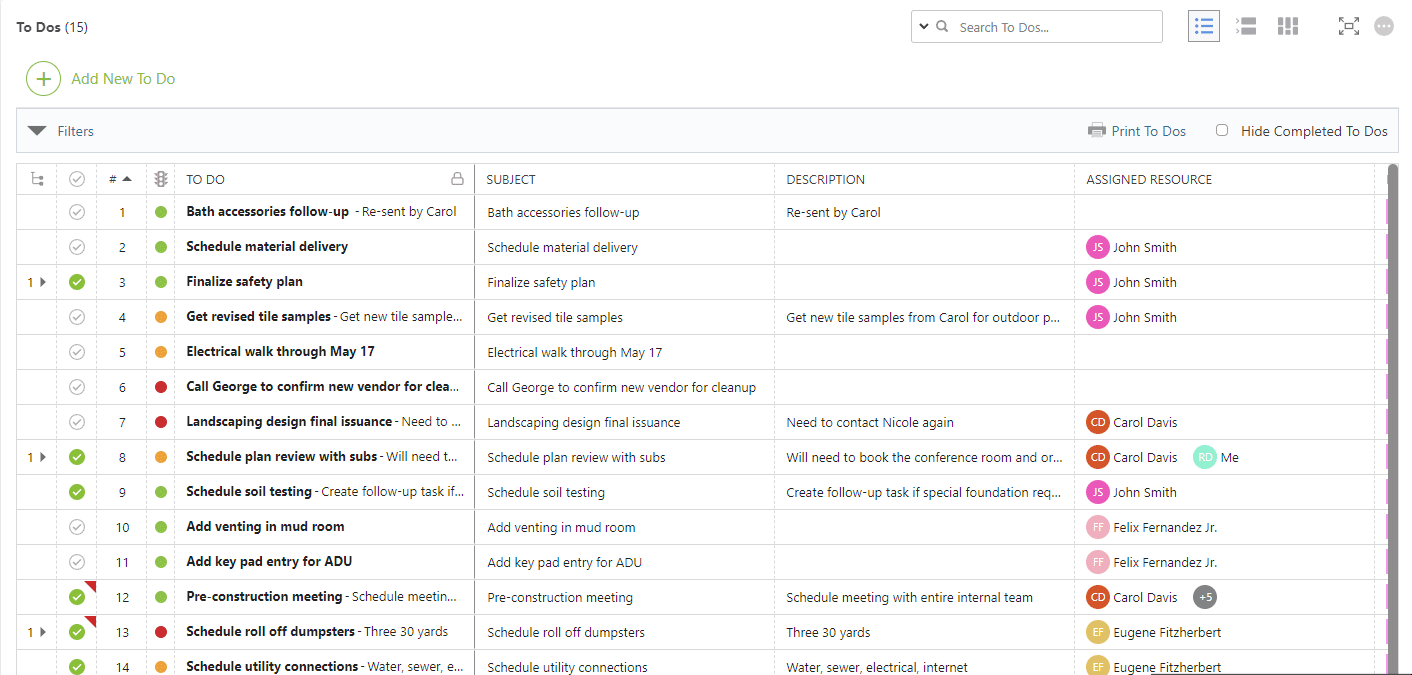Expand subtasks for Schedule plan review with subs

pyautogui.click(x=42, y=457)
